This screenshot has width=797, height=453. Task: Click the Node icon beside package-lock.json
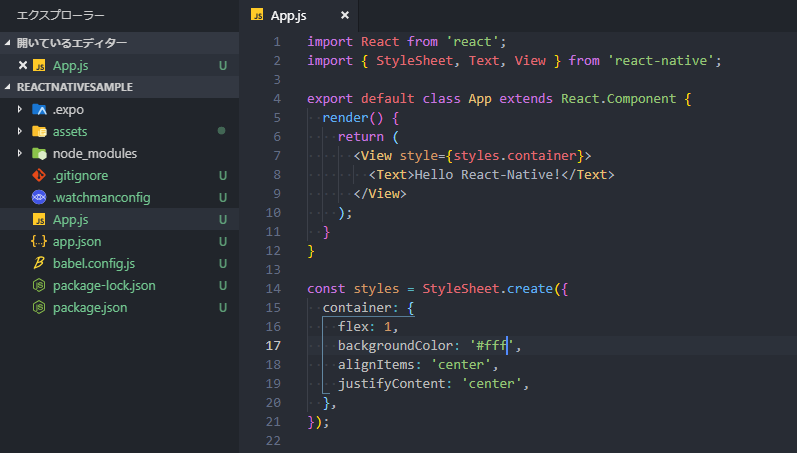pyautogui.click(x=39, y=285)
